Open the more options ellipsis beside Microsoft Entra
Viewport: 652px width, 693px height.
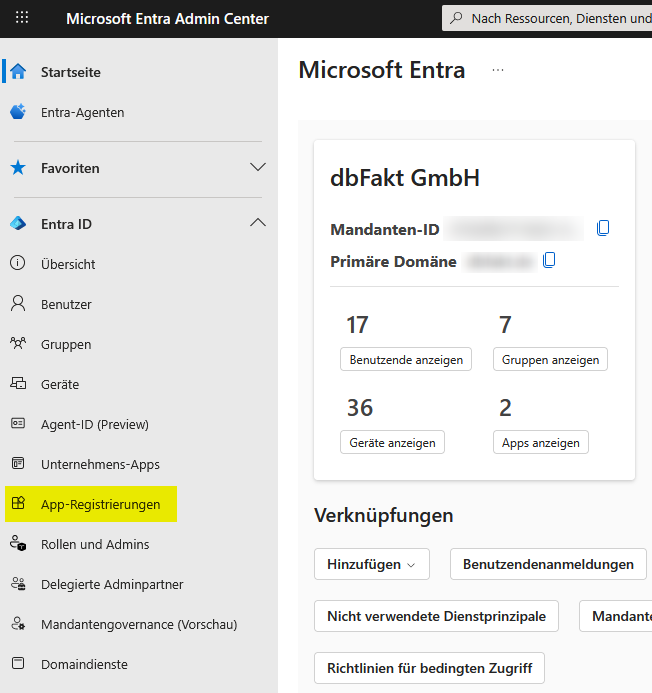[x=498, y=70]
